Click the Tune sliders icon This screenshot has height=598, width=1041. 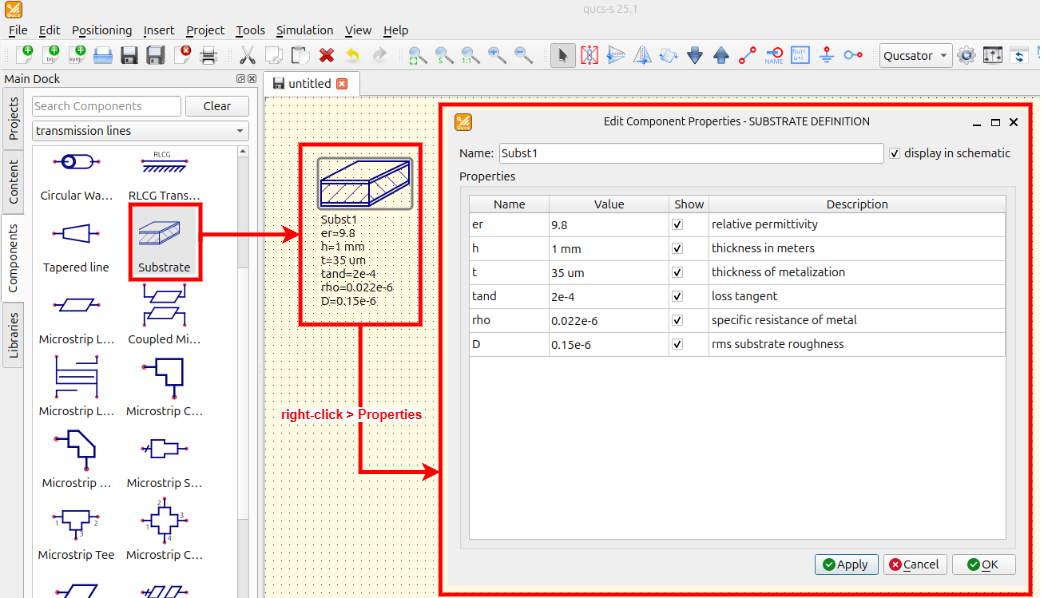click(x=993, y=56)
